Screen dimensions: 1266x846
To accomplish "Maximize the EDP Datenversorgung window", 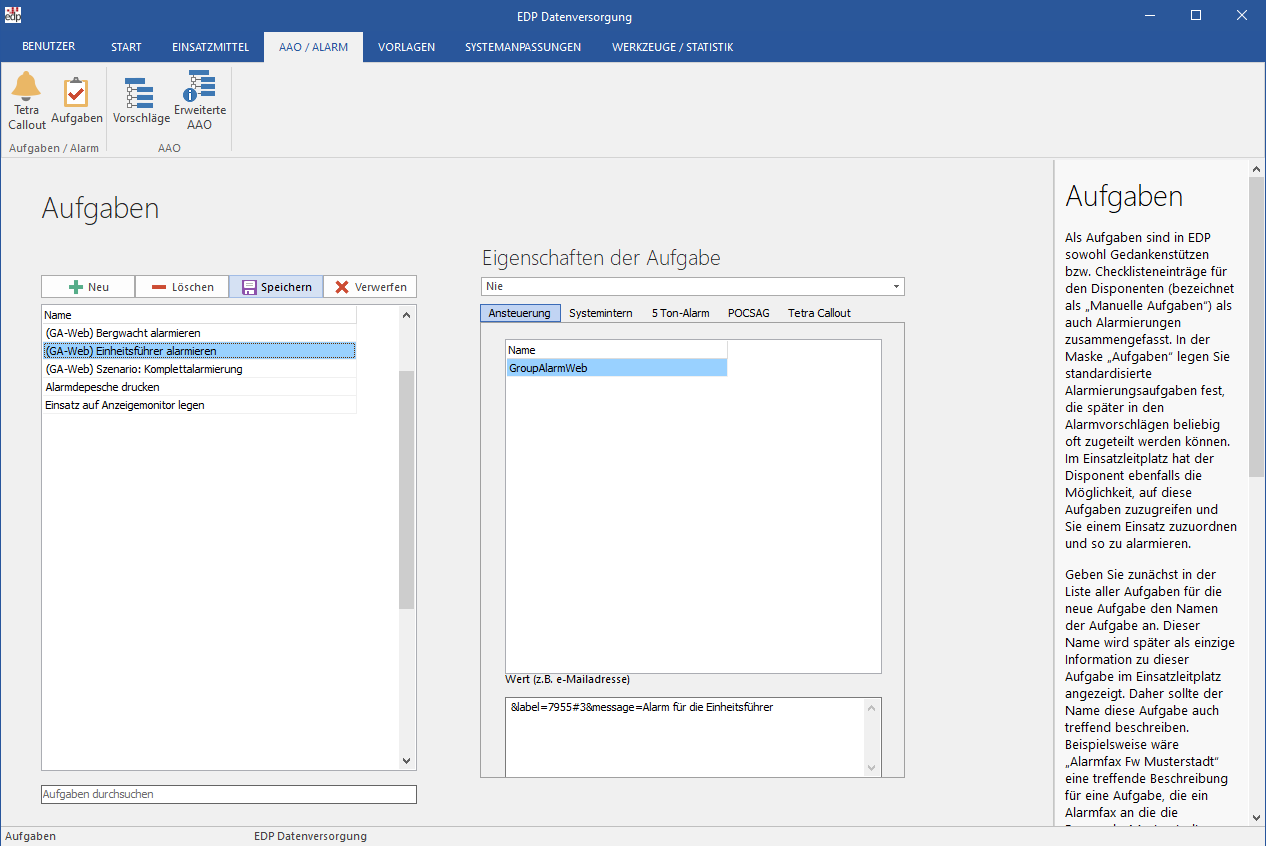I will 1196,15.
